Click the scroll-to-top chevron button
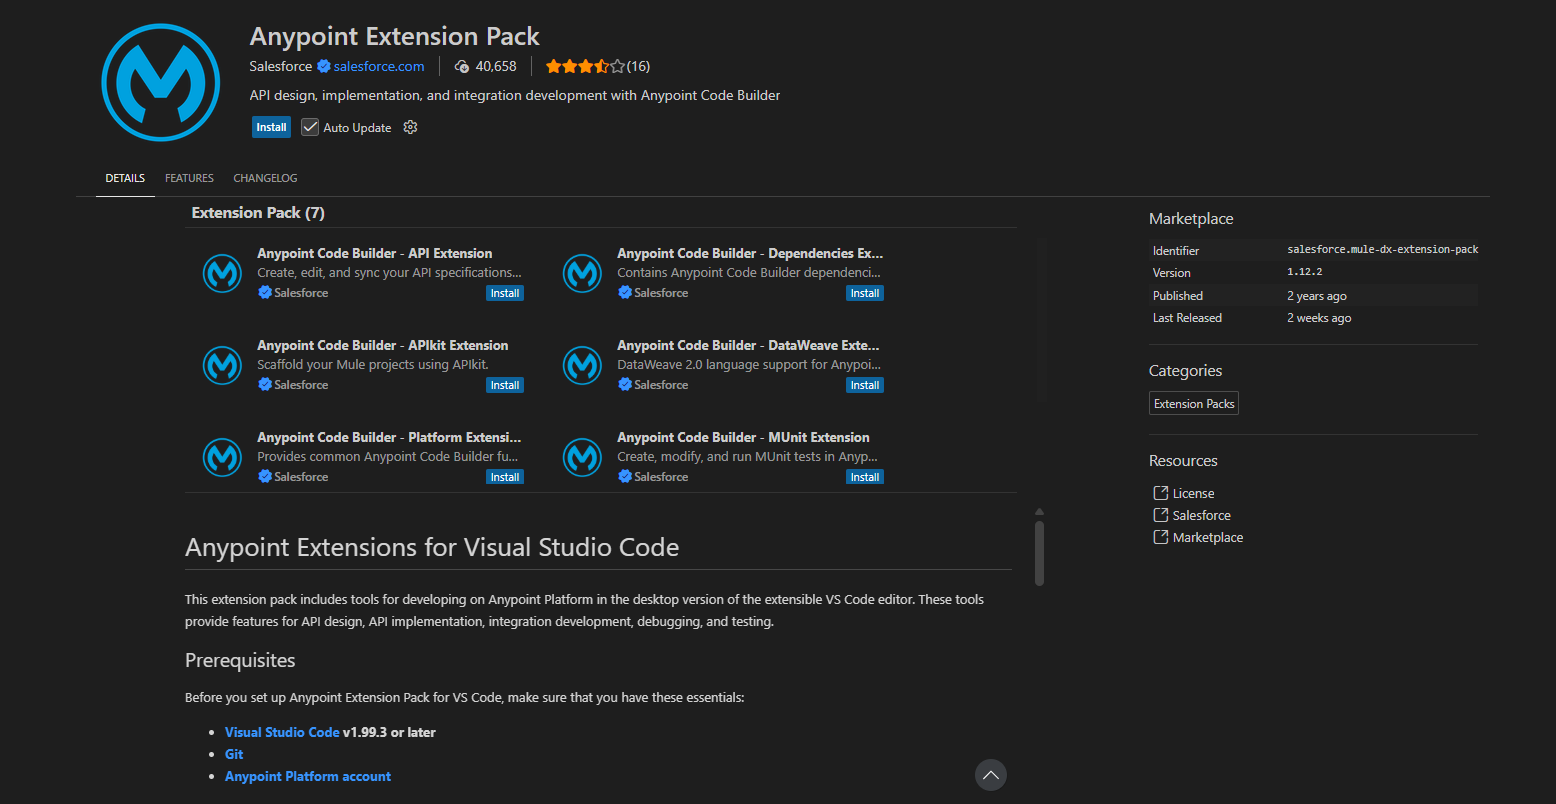 [x=990, y=775]
